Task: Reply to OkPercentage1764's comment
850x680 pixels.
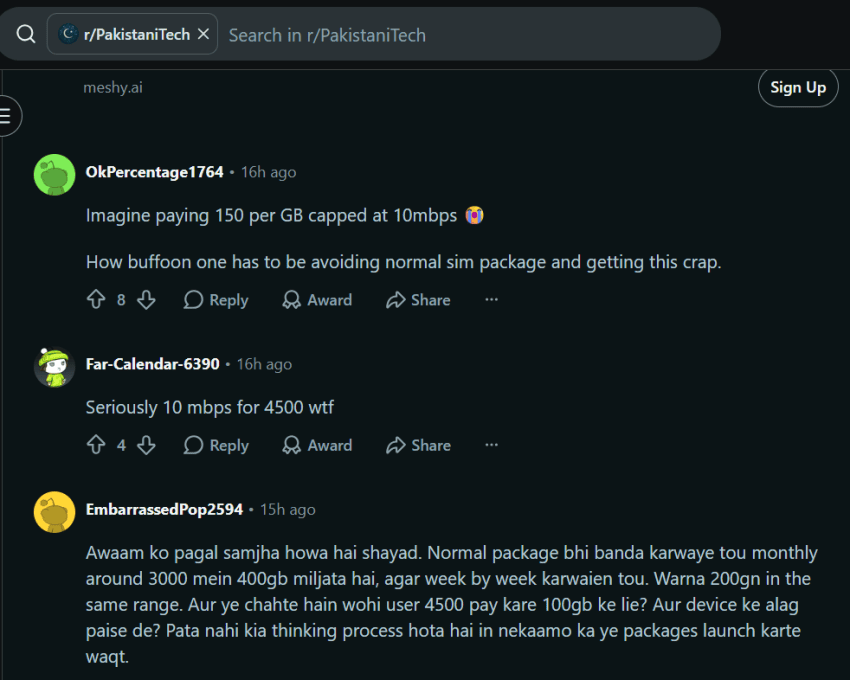Action: coord(216,300)
